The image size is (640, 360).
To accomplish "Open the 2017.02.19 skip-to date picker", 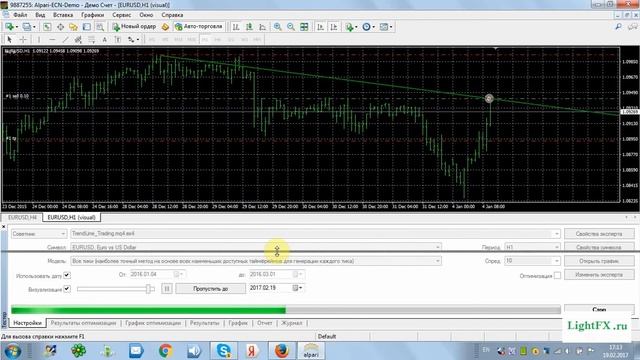I will coord(298,288).
